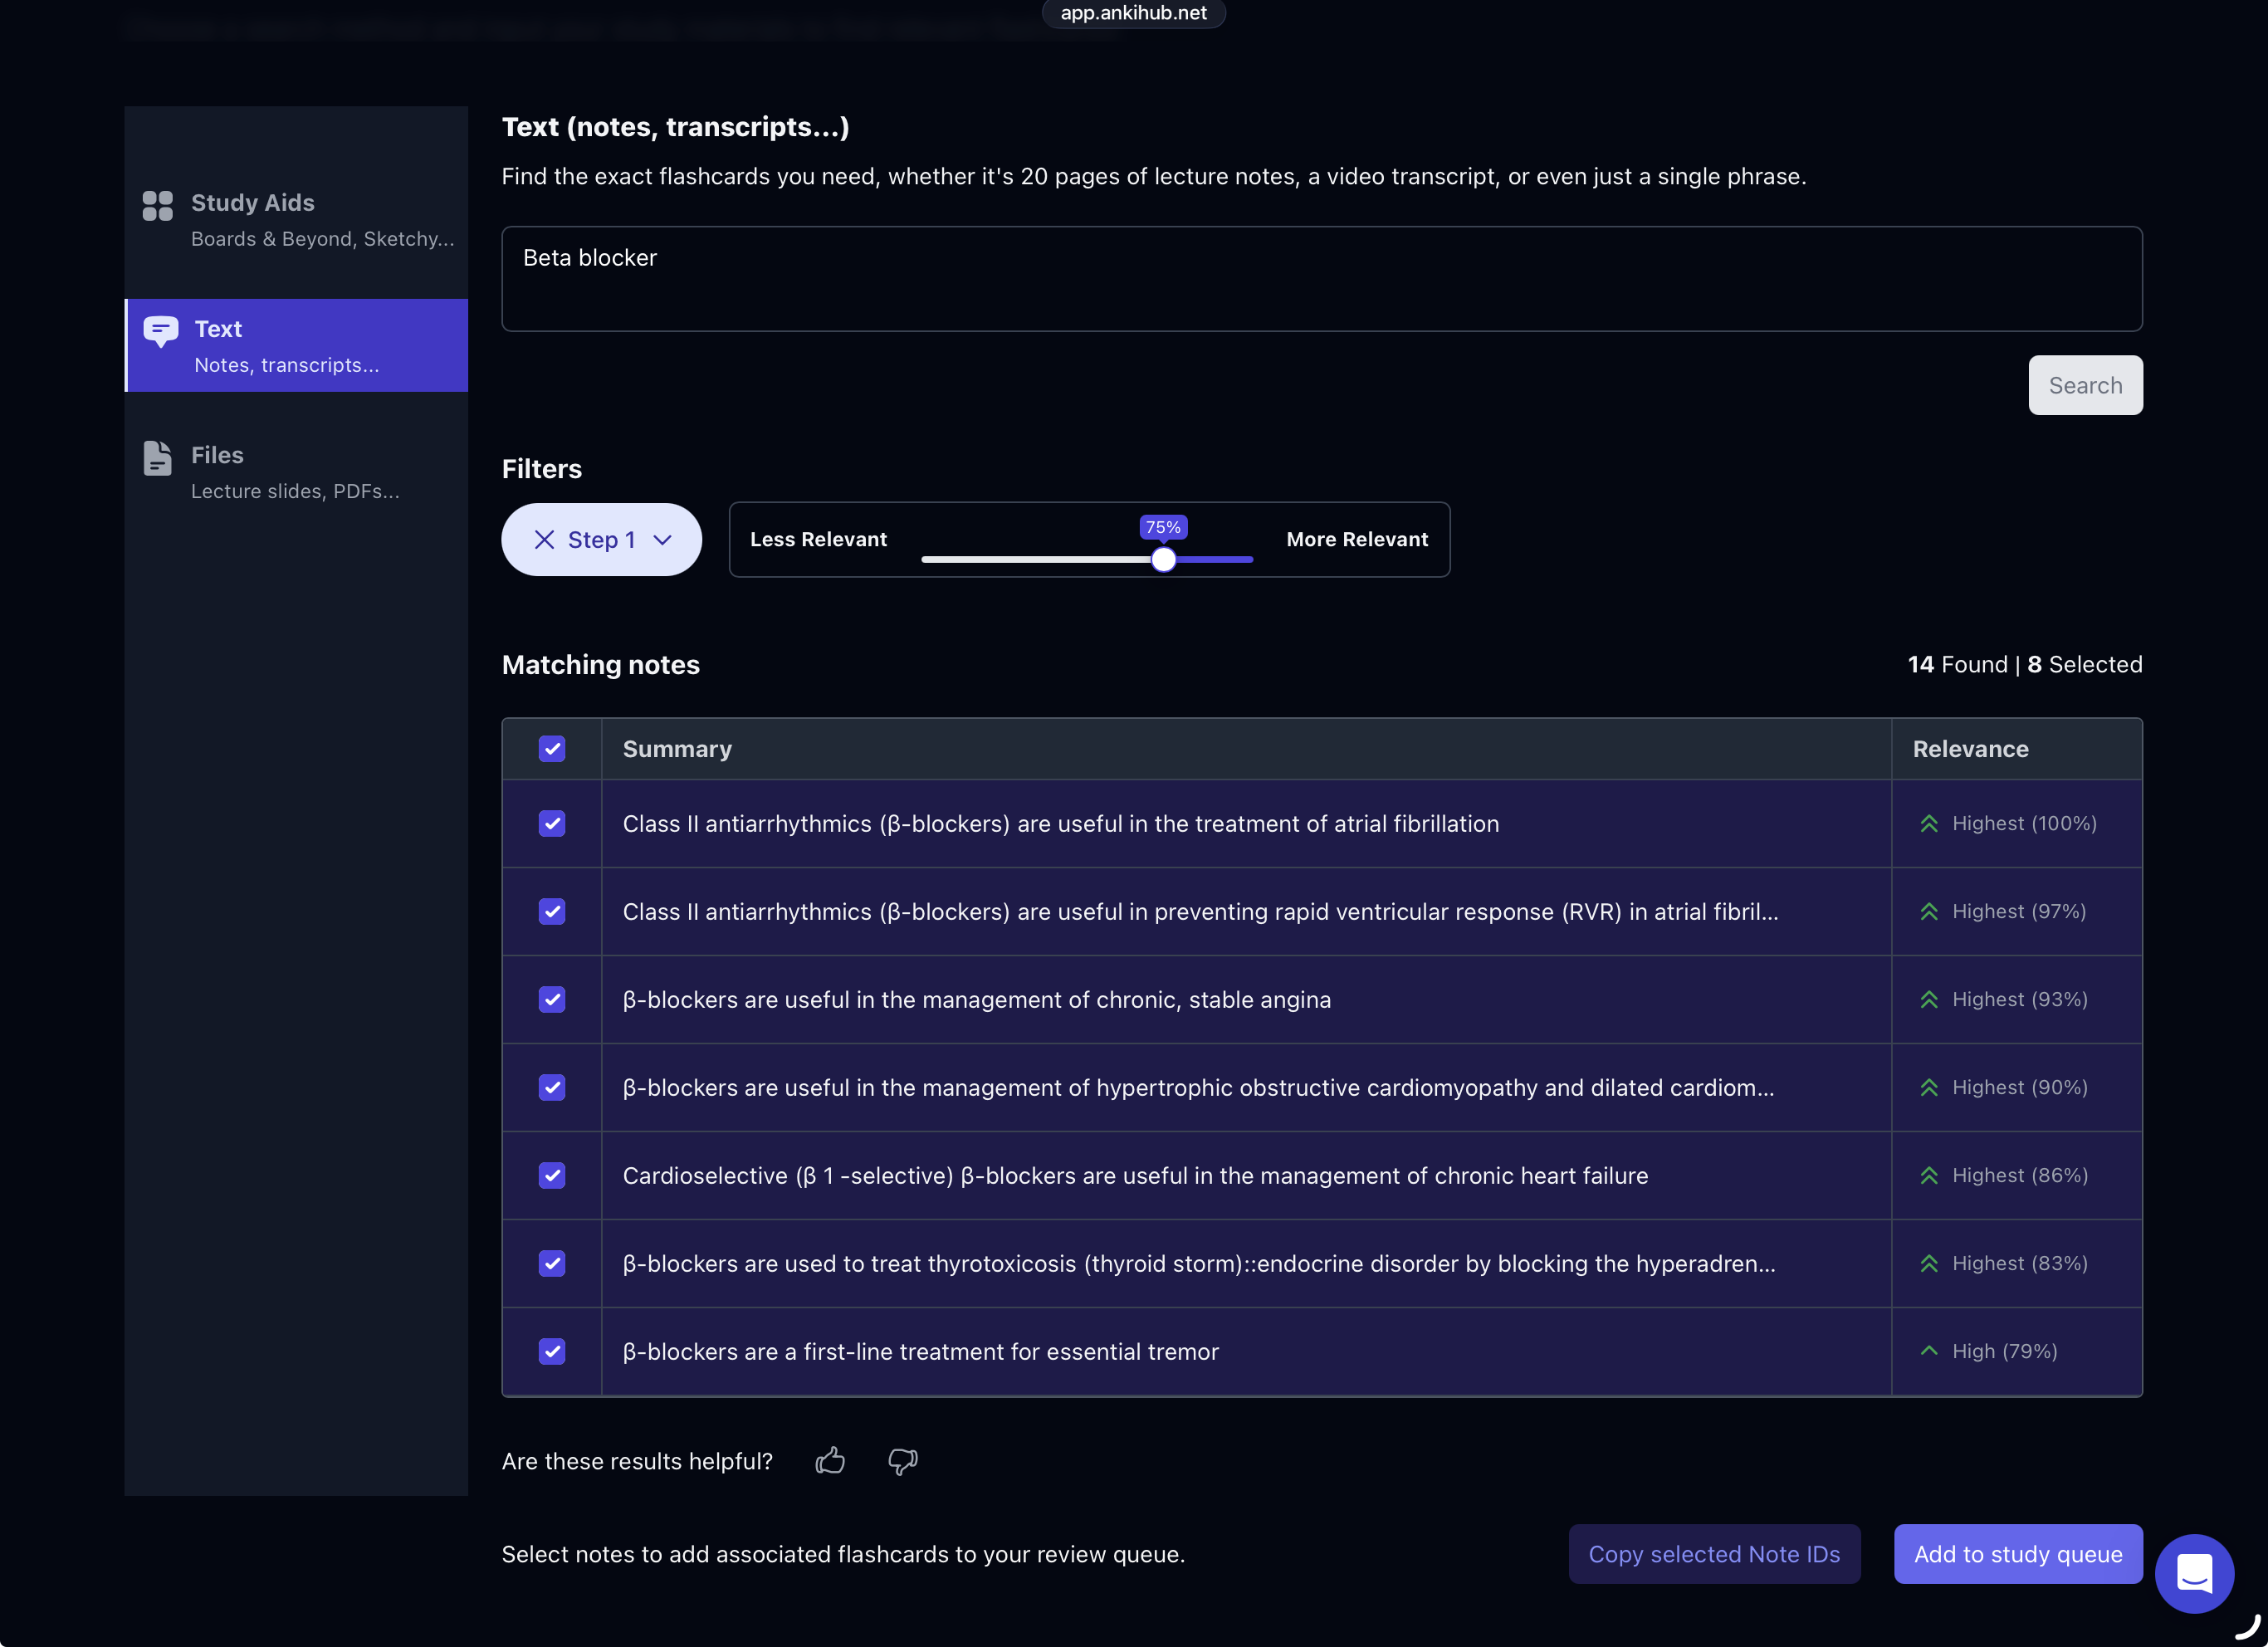
Task: Click the Highest (83%) relevance value
Action: pos(2020,1264)
